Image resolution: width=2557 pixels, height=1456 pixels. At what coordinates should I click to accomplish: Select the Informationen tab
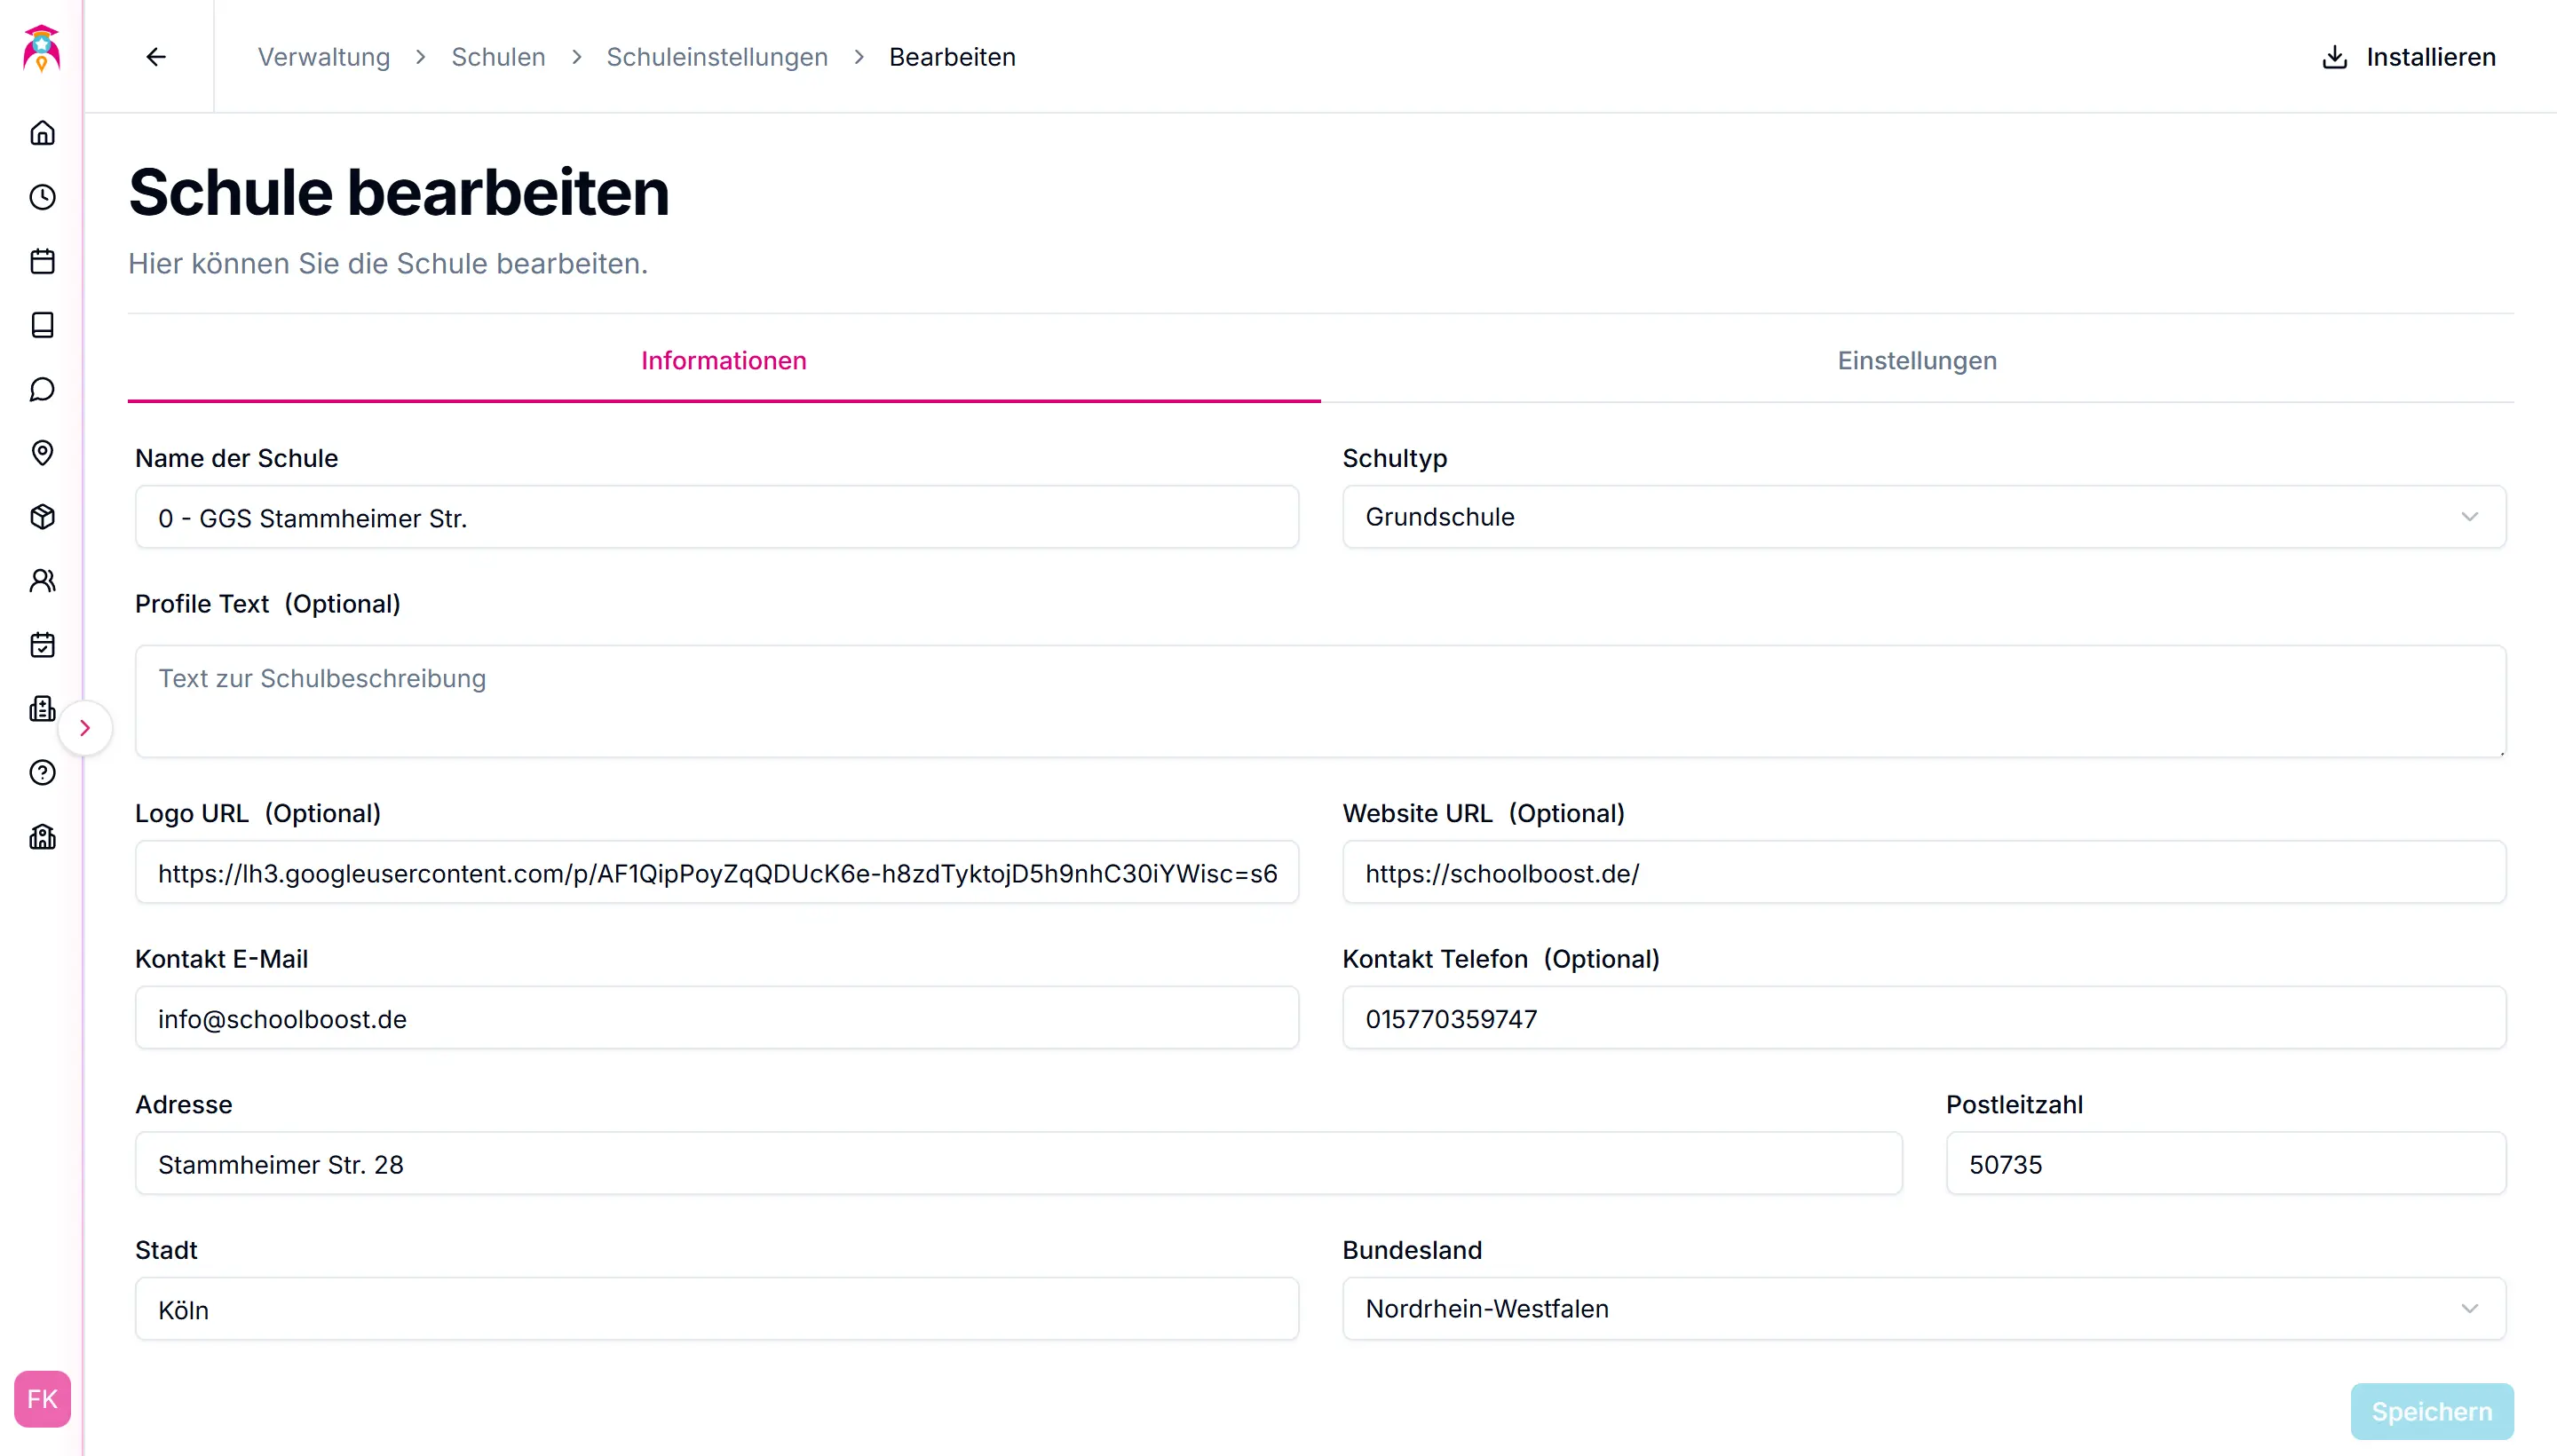click(x=723, y=361)
